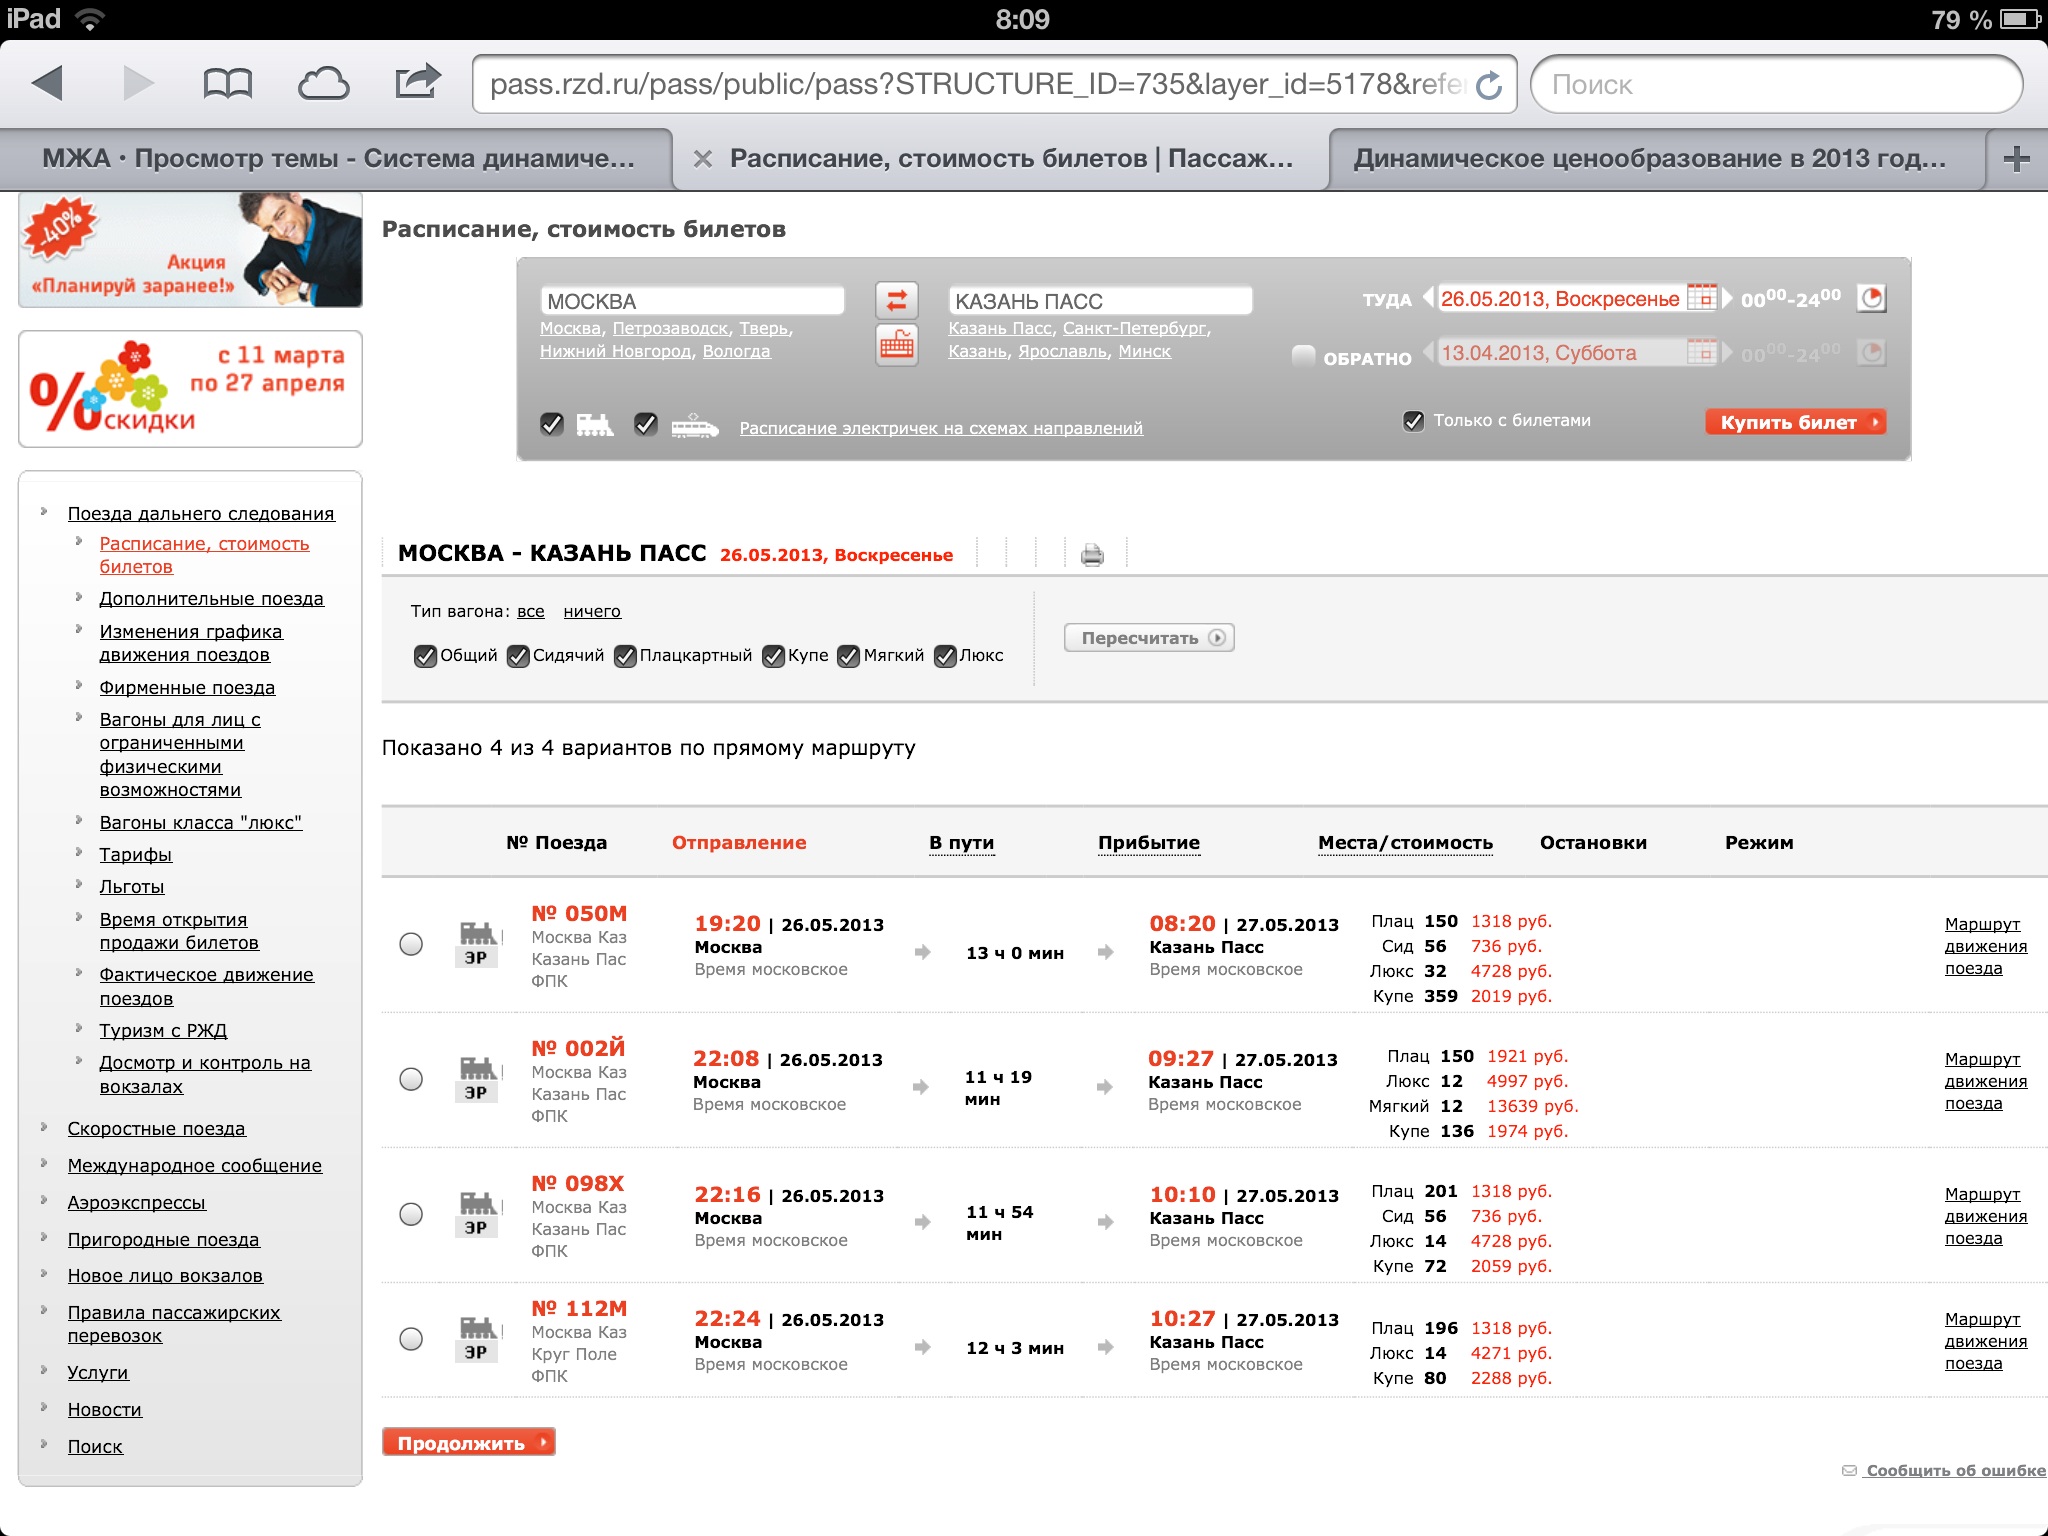Click the print schedule icon
The height and width of the screenshot is (1536, 2048).
[x=1092, y=555]
